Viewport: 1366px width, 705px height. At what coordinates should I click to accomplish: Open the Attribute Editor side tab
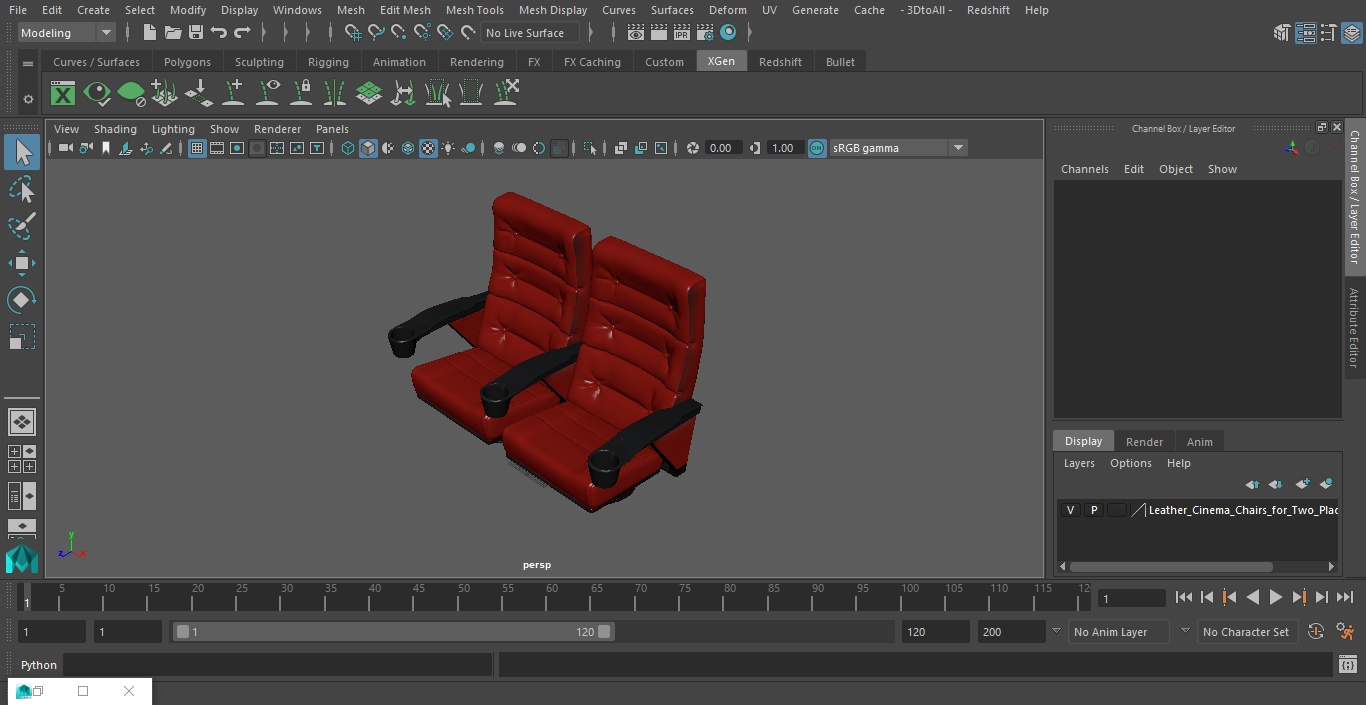[x=1354, y=329]
